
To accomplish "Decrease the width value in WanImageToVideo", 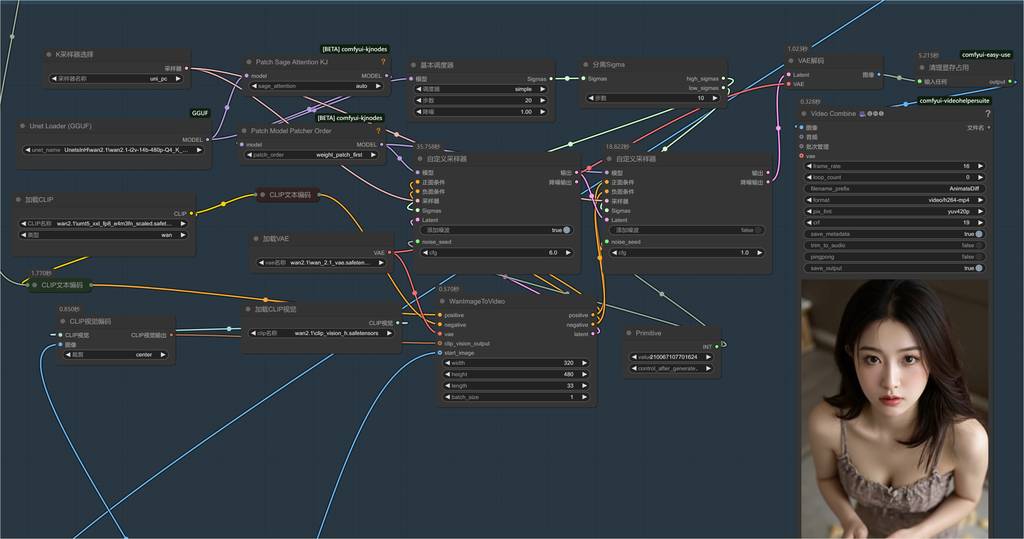I will [x=442, y=363].
